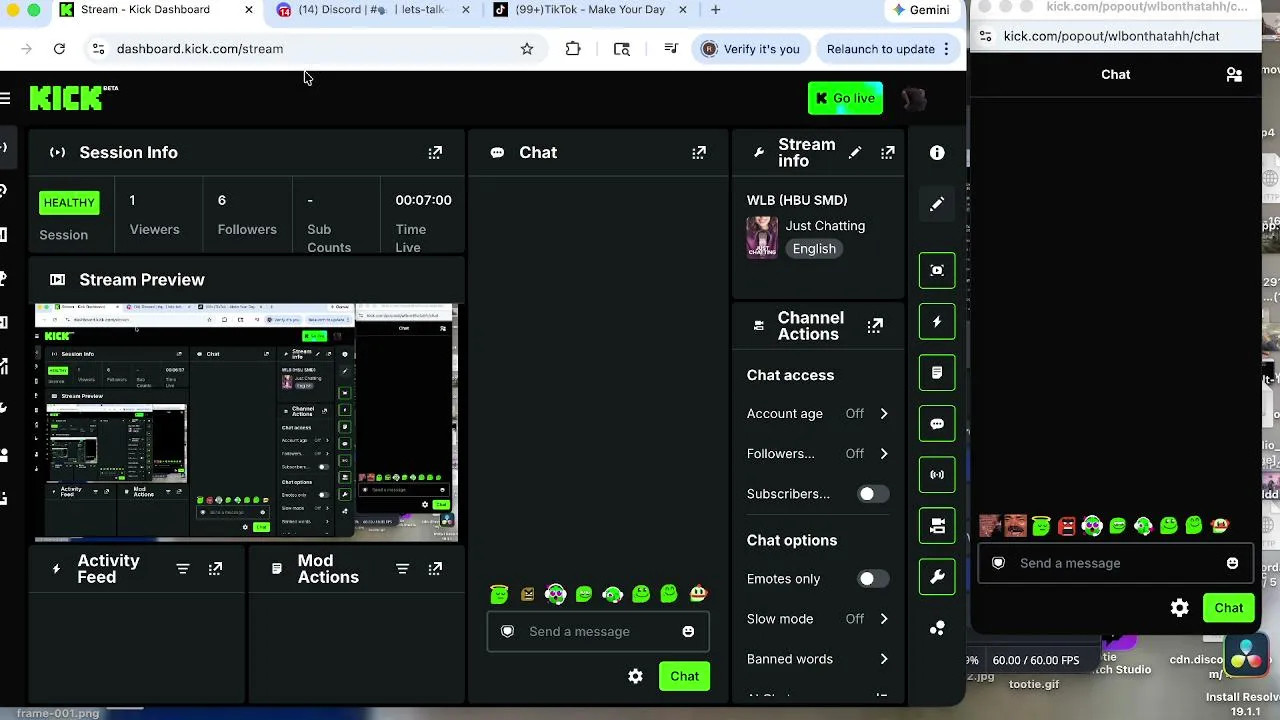The height and width of the screenshot is (720, 1280).
Task: Toggle Session Info panel via broadcast icon
Action: pos(937,475)
